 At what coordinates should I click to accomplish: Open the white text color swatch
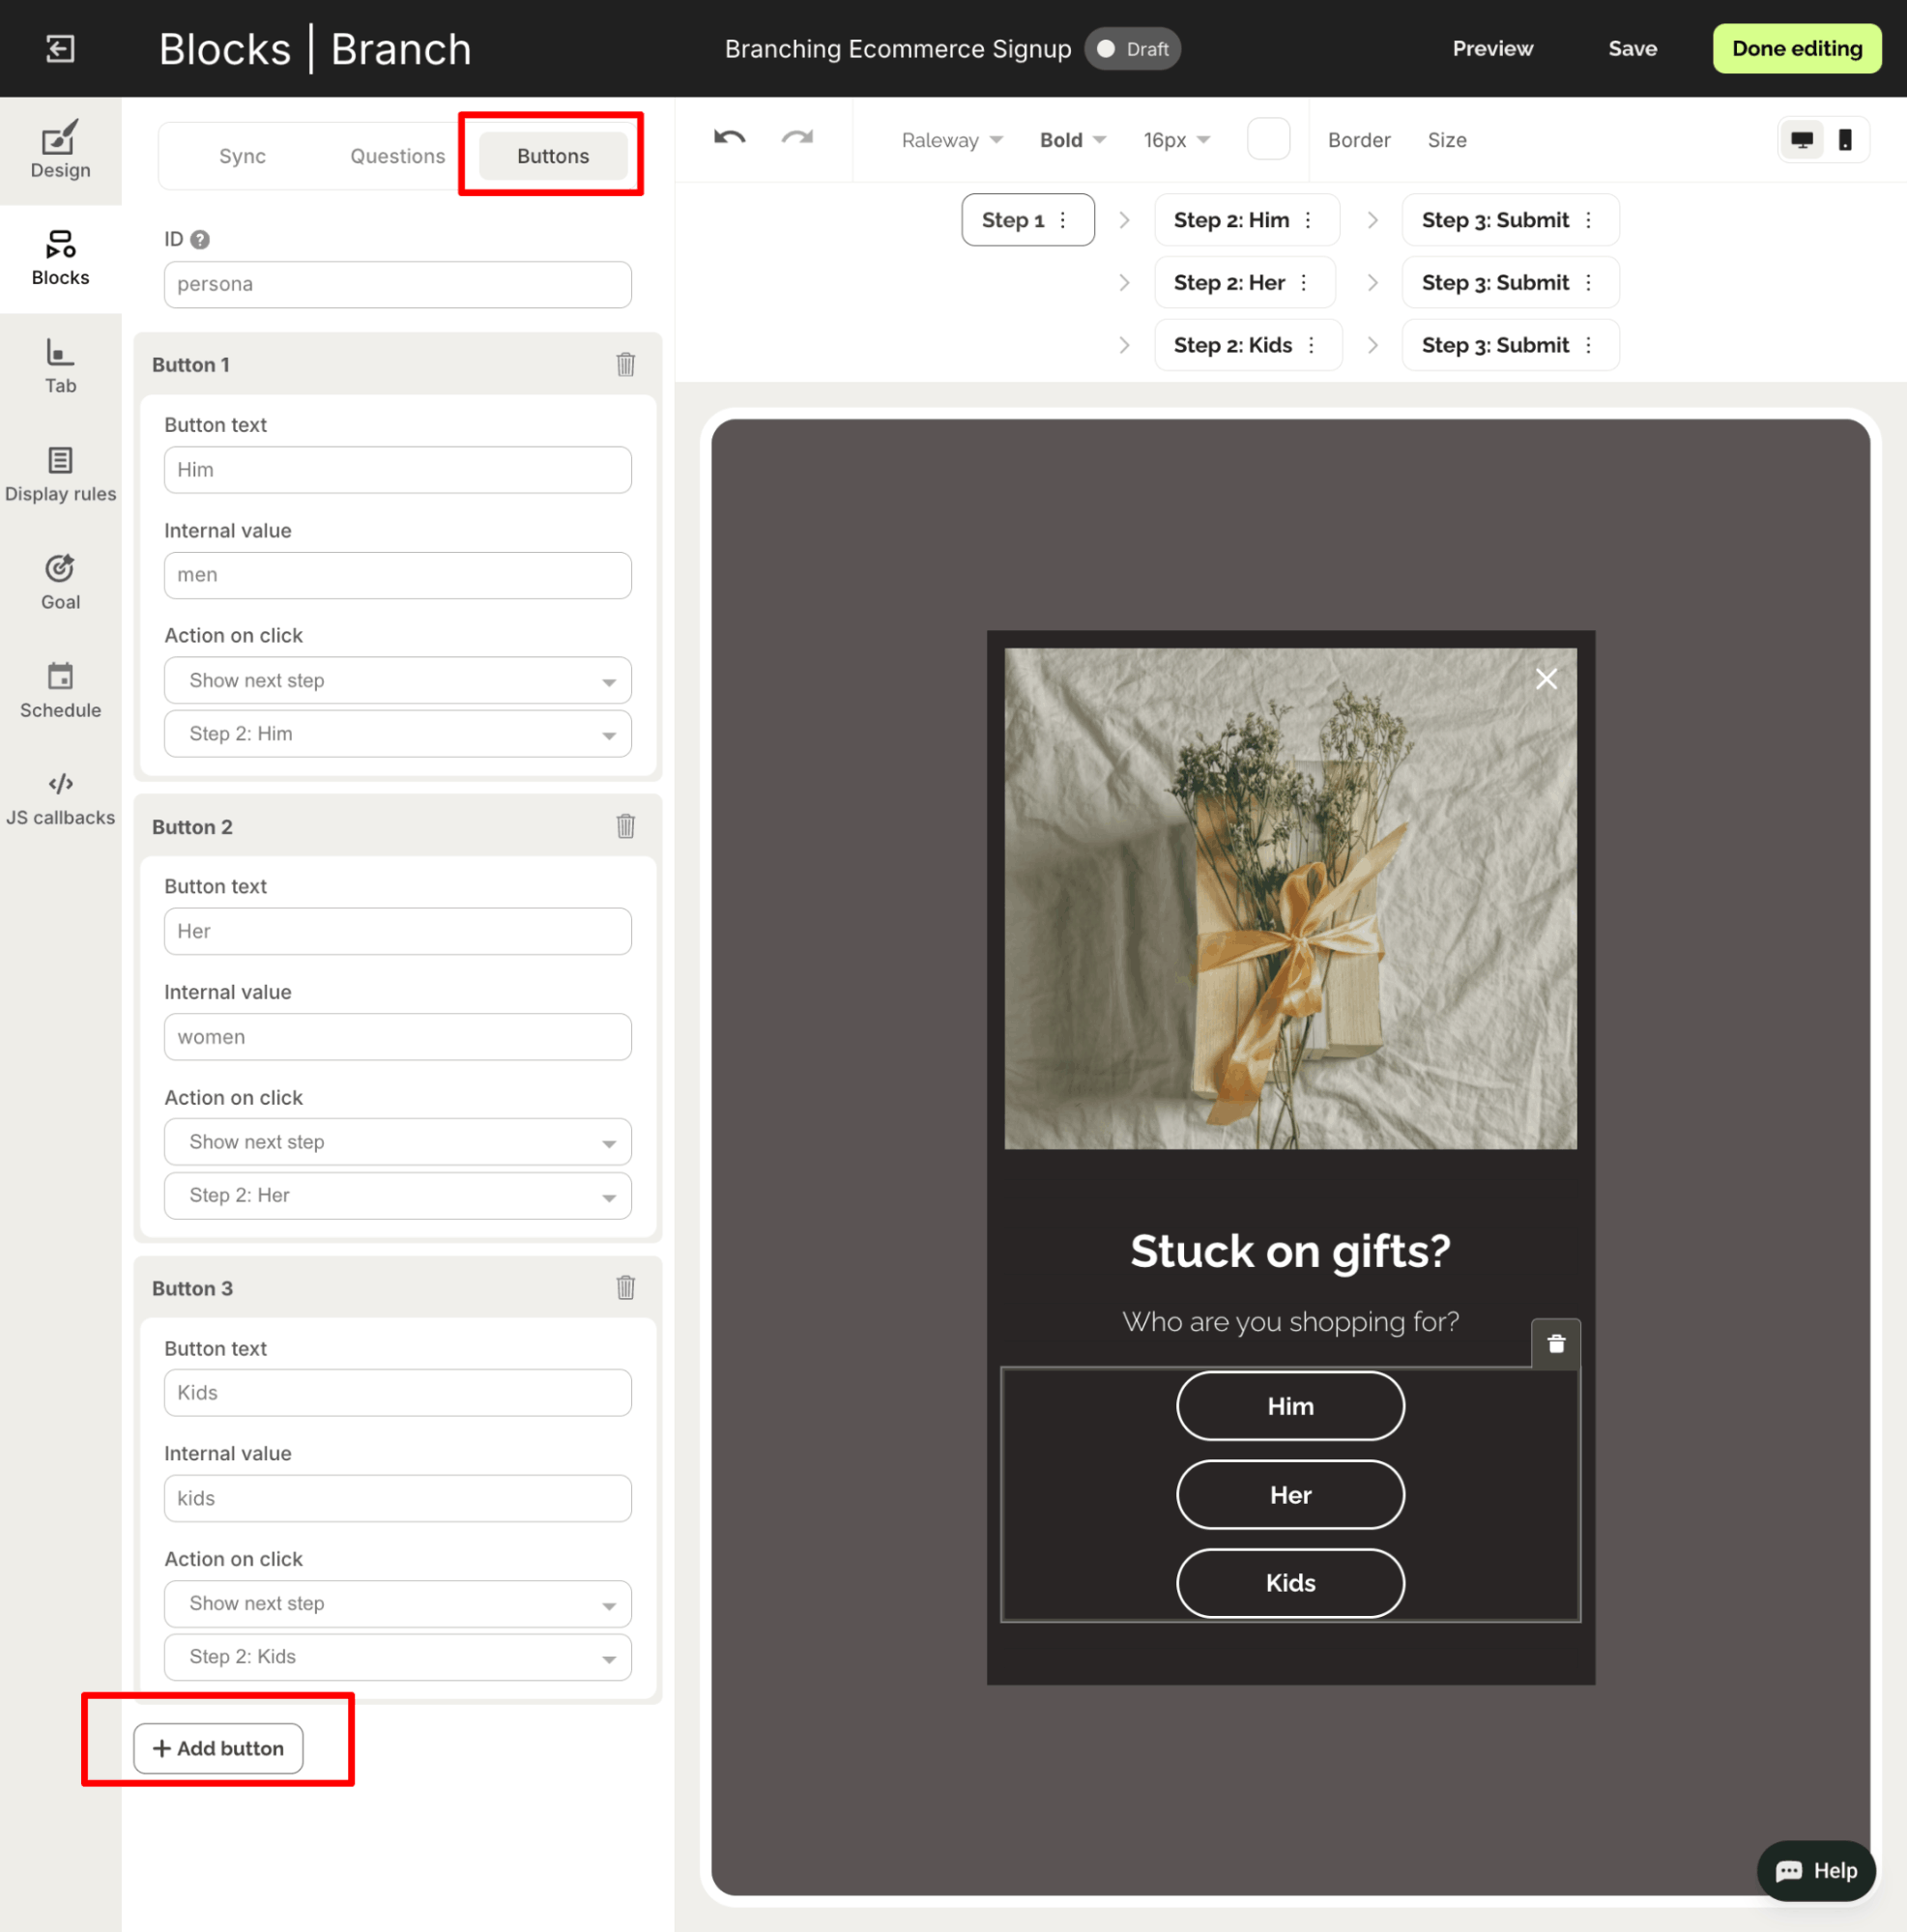[x=1267, y=139]
